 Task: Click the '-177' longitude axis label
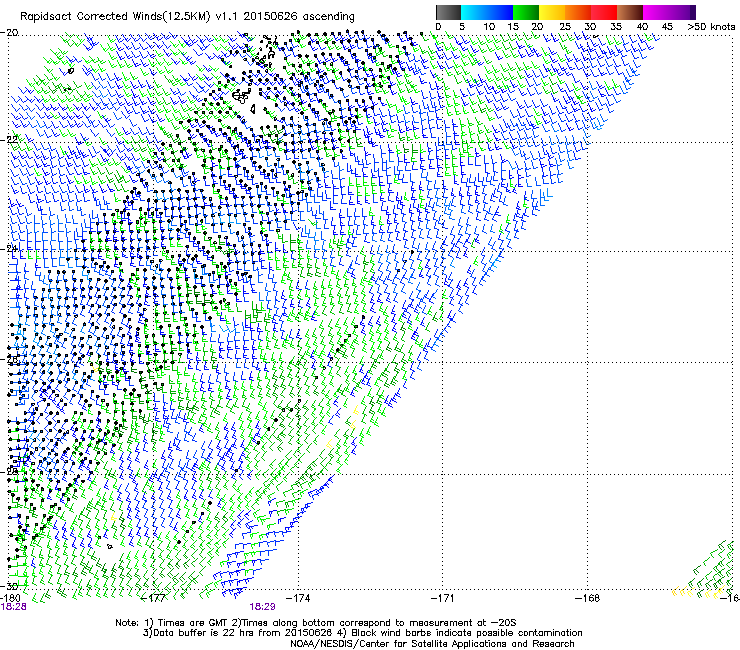coord(154,598)
